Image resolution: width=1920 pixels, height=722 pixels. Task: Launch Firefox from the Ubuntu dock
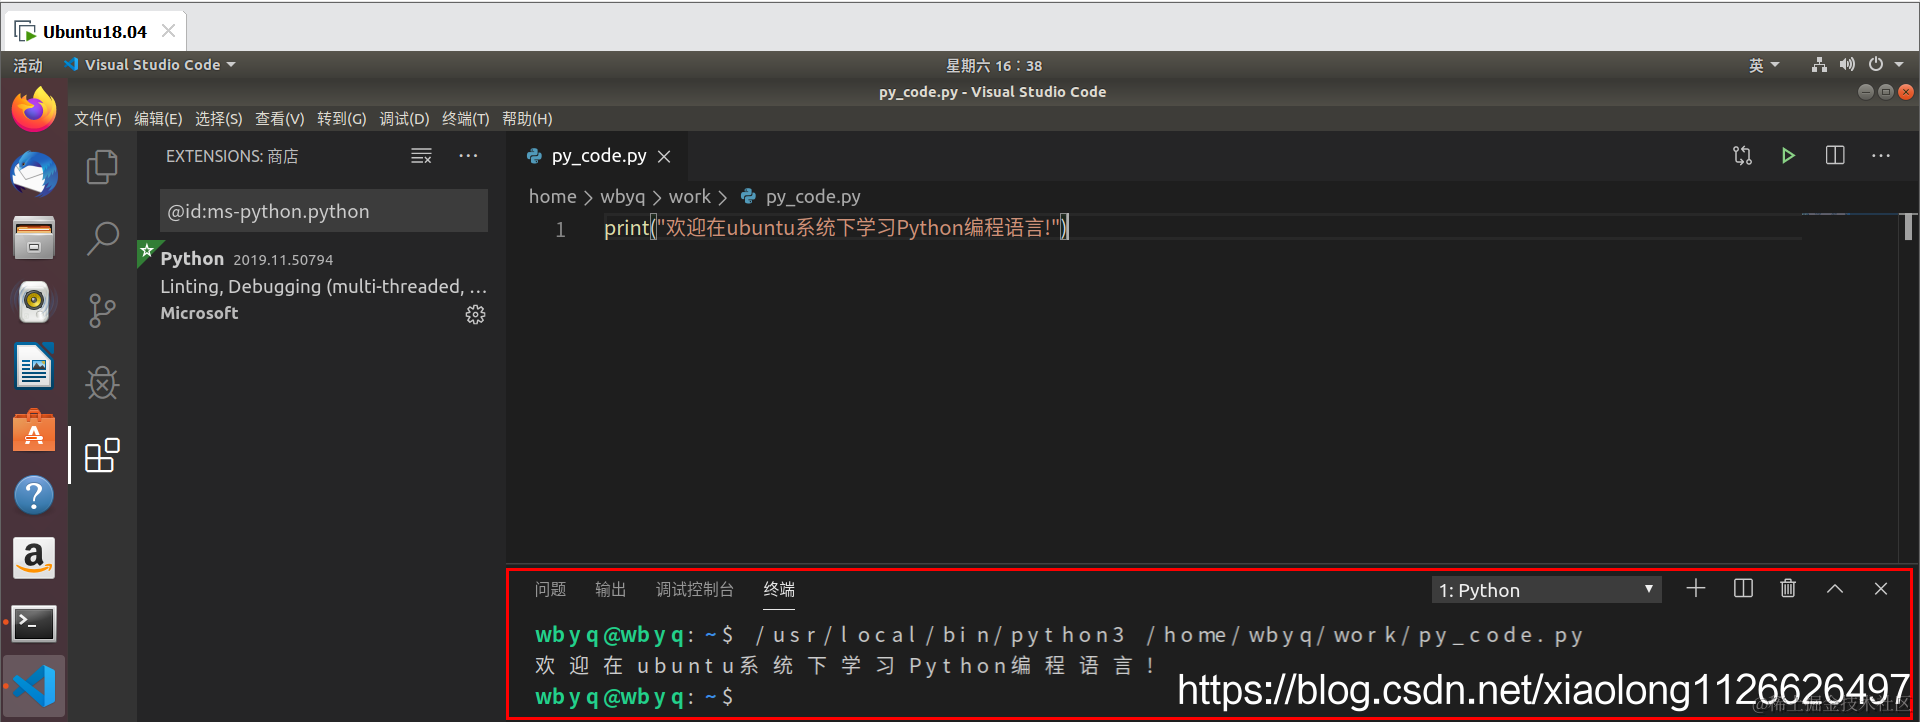pos(34,109)
